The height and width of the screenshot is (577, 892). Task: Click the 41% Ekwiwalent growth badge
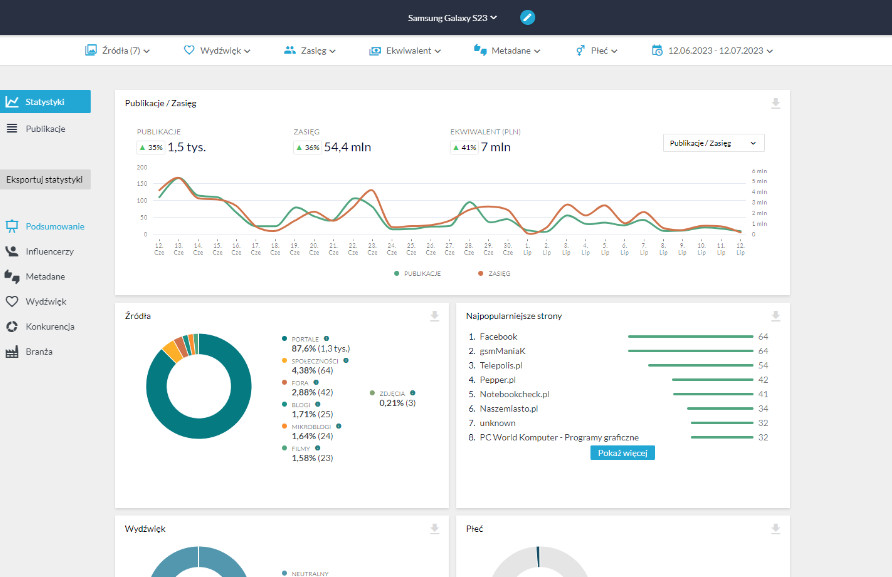click(464, 147)
